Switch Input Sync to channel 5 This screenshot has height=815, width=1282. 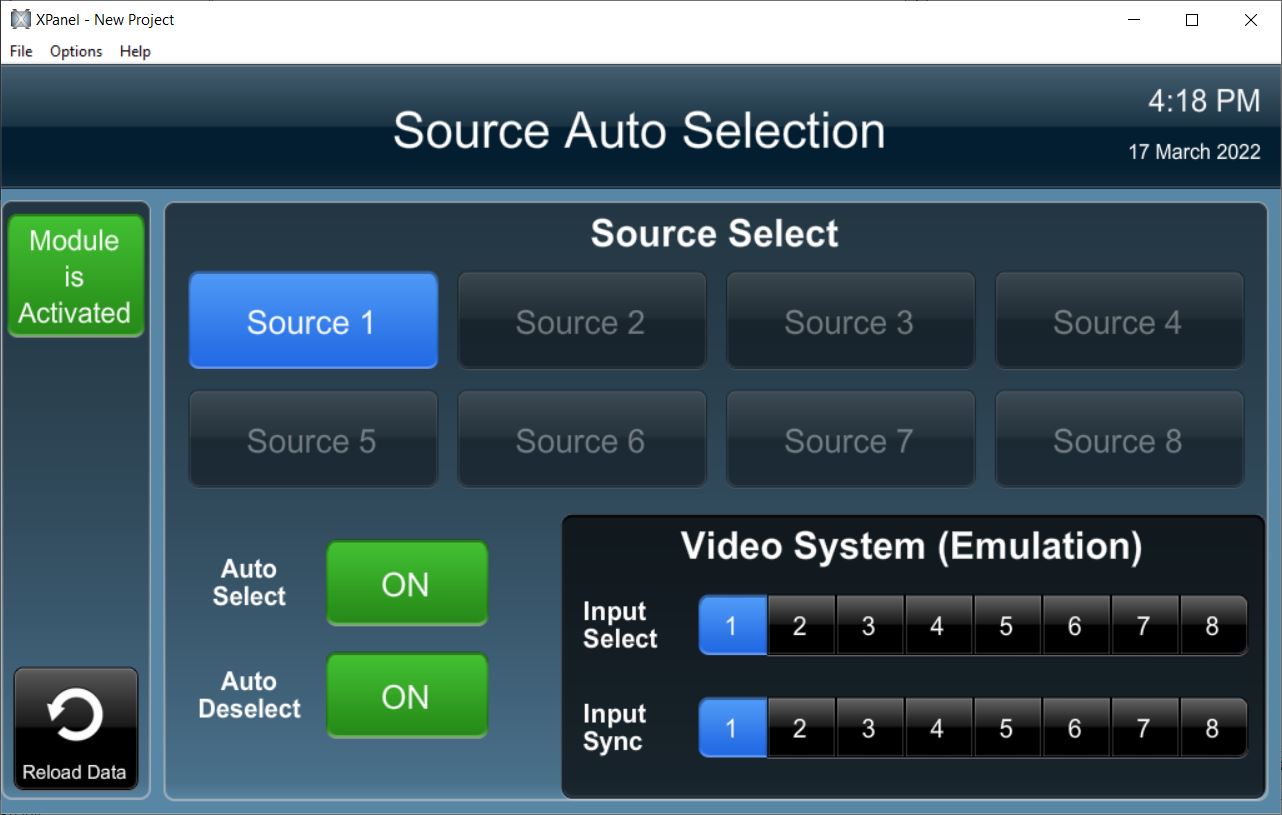point(1007,728)
